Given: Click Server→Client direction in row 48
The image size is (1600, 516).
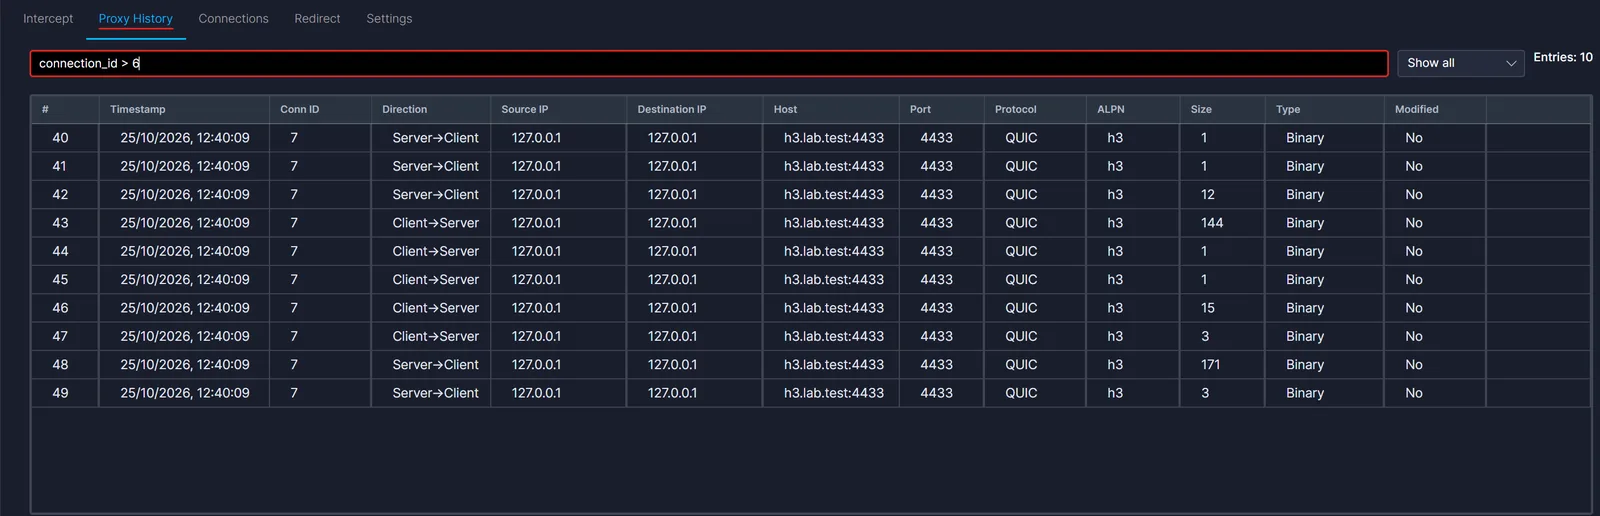Looking at the screenshot, I should (435, 364).
